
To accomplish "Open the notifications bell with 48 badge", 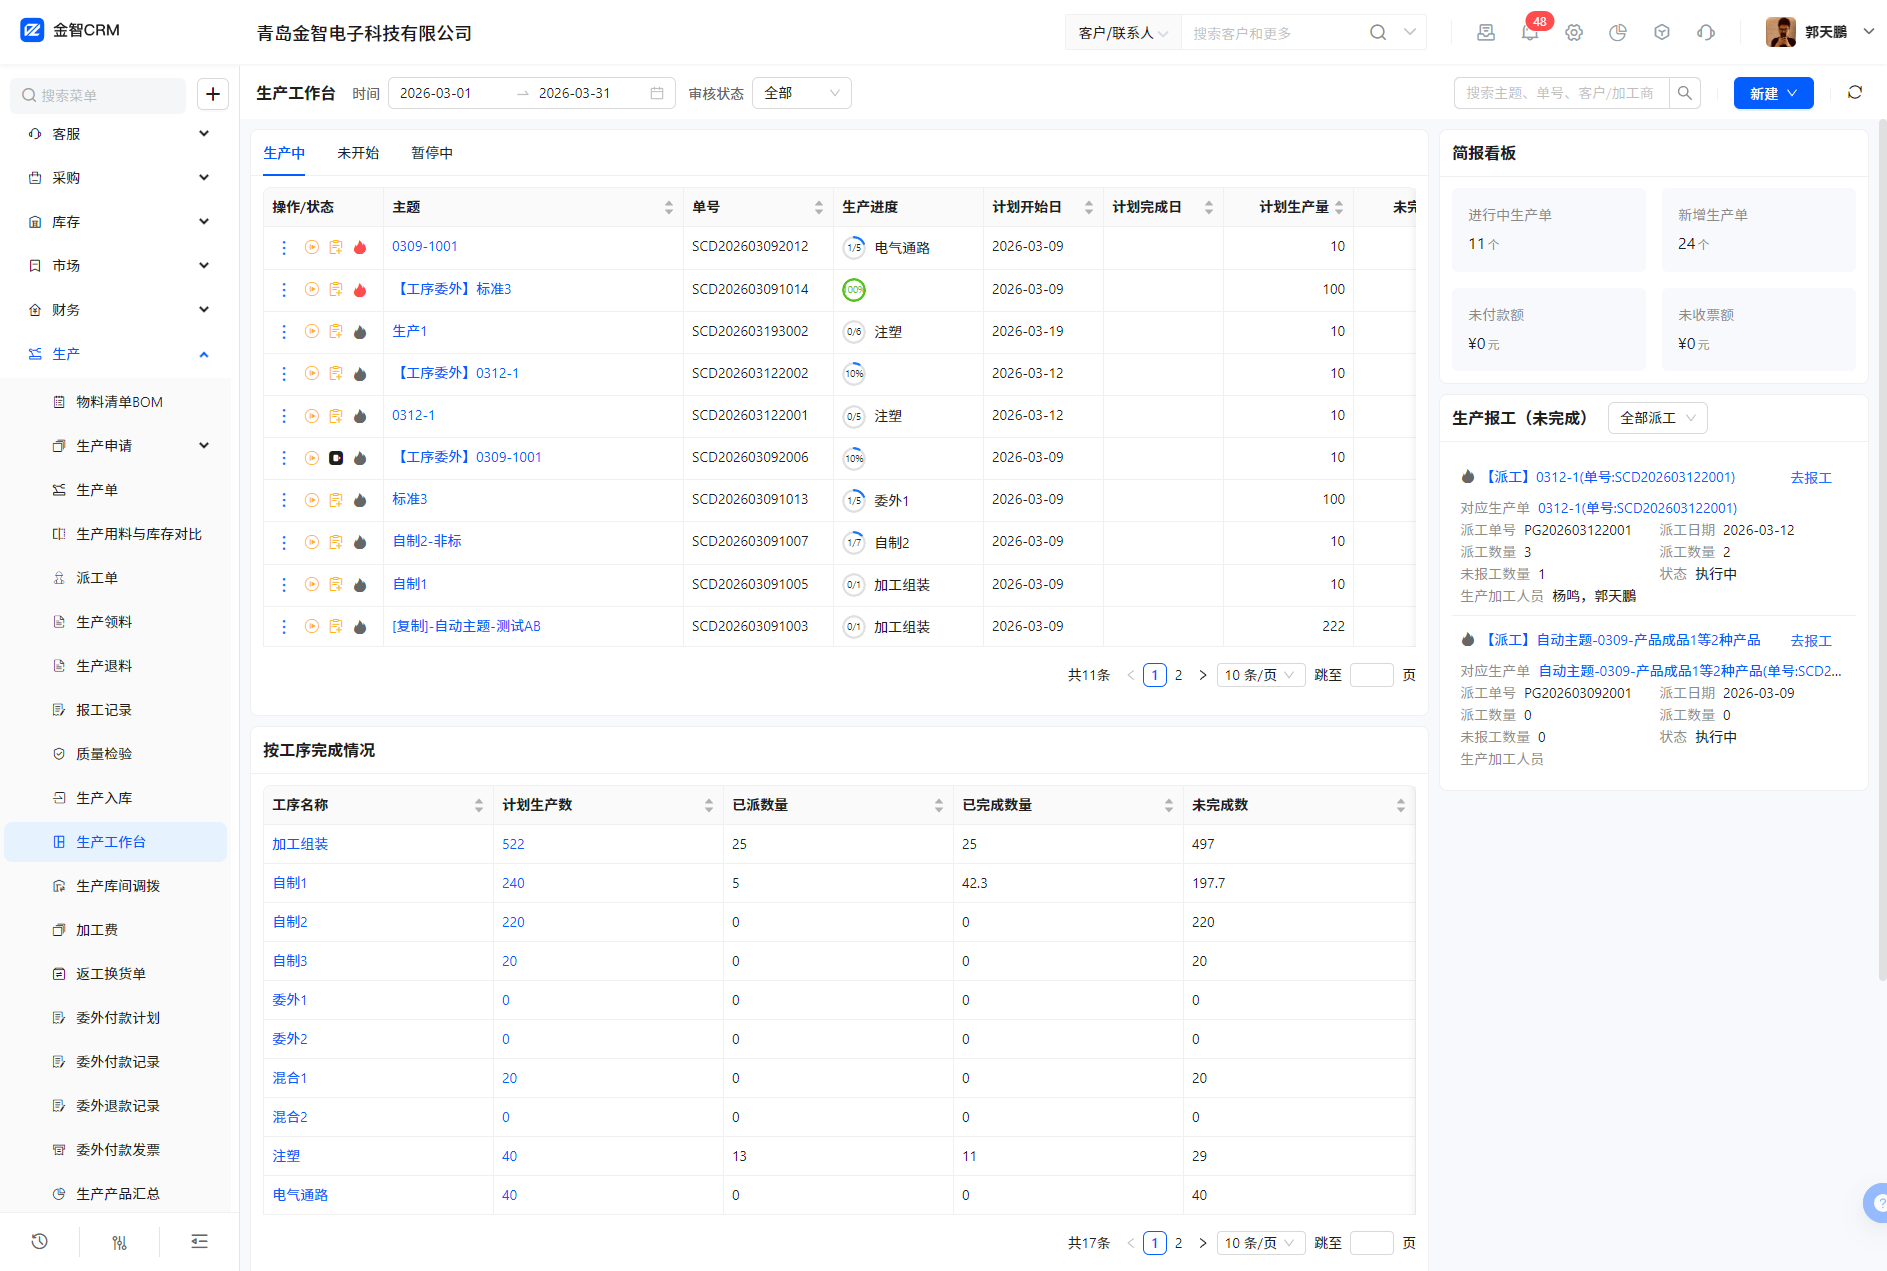I will click(1529, 33).
